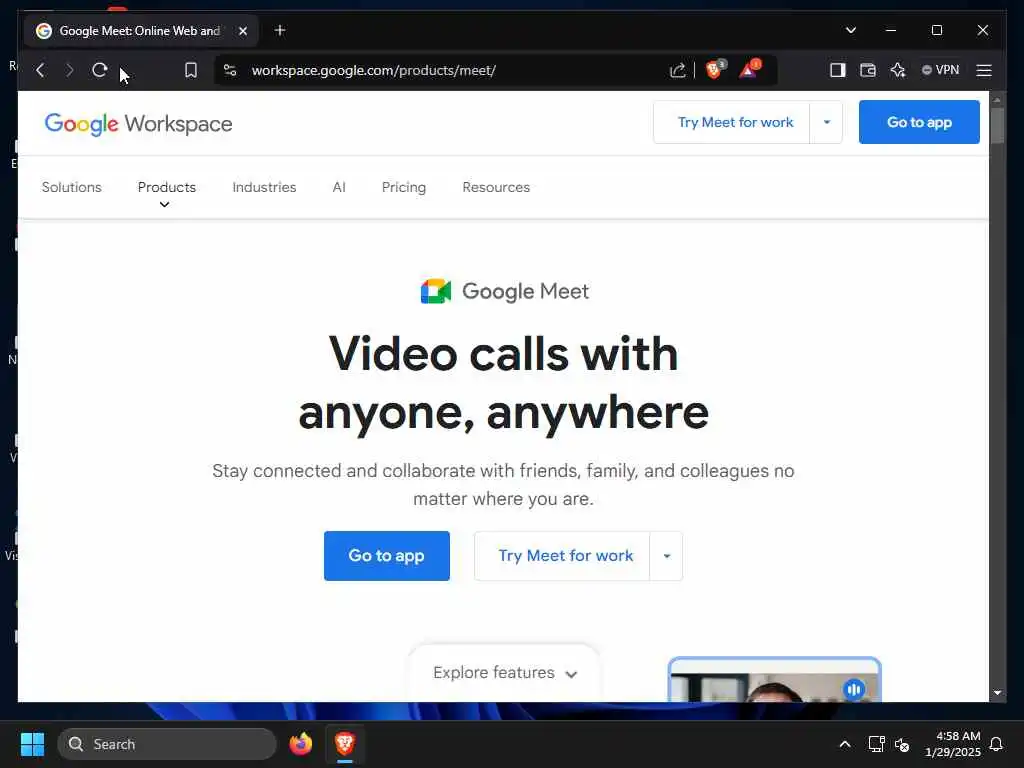The image size is (1024, 768).
Task: Bookmark this page with the bookmark icon
Action: (191, 70)
